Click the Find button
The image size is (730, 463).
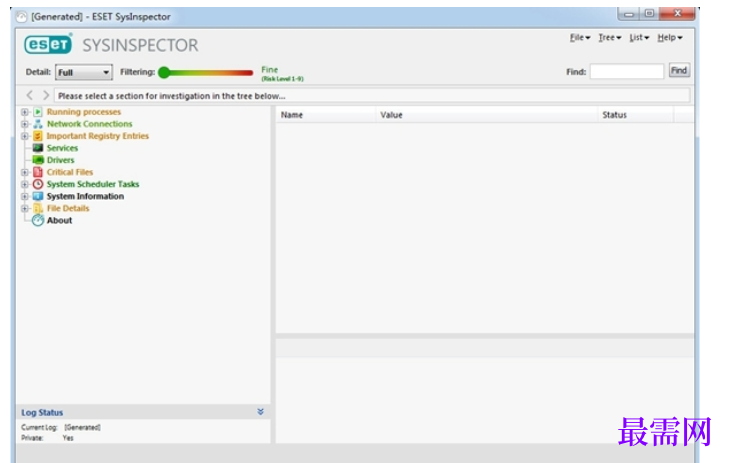tap(679, 70)
